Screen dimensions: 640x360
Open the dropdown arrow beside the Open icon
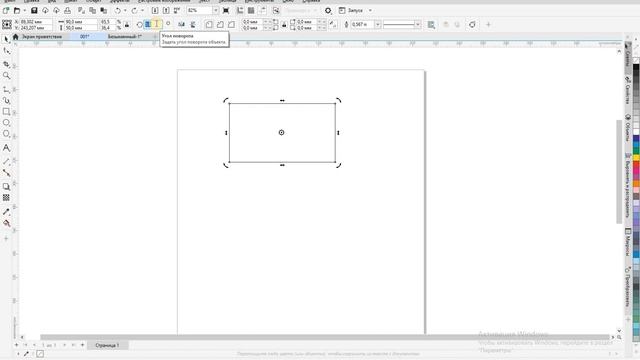pyautogui.click(x=24, y=10)
